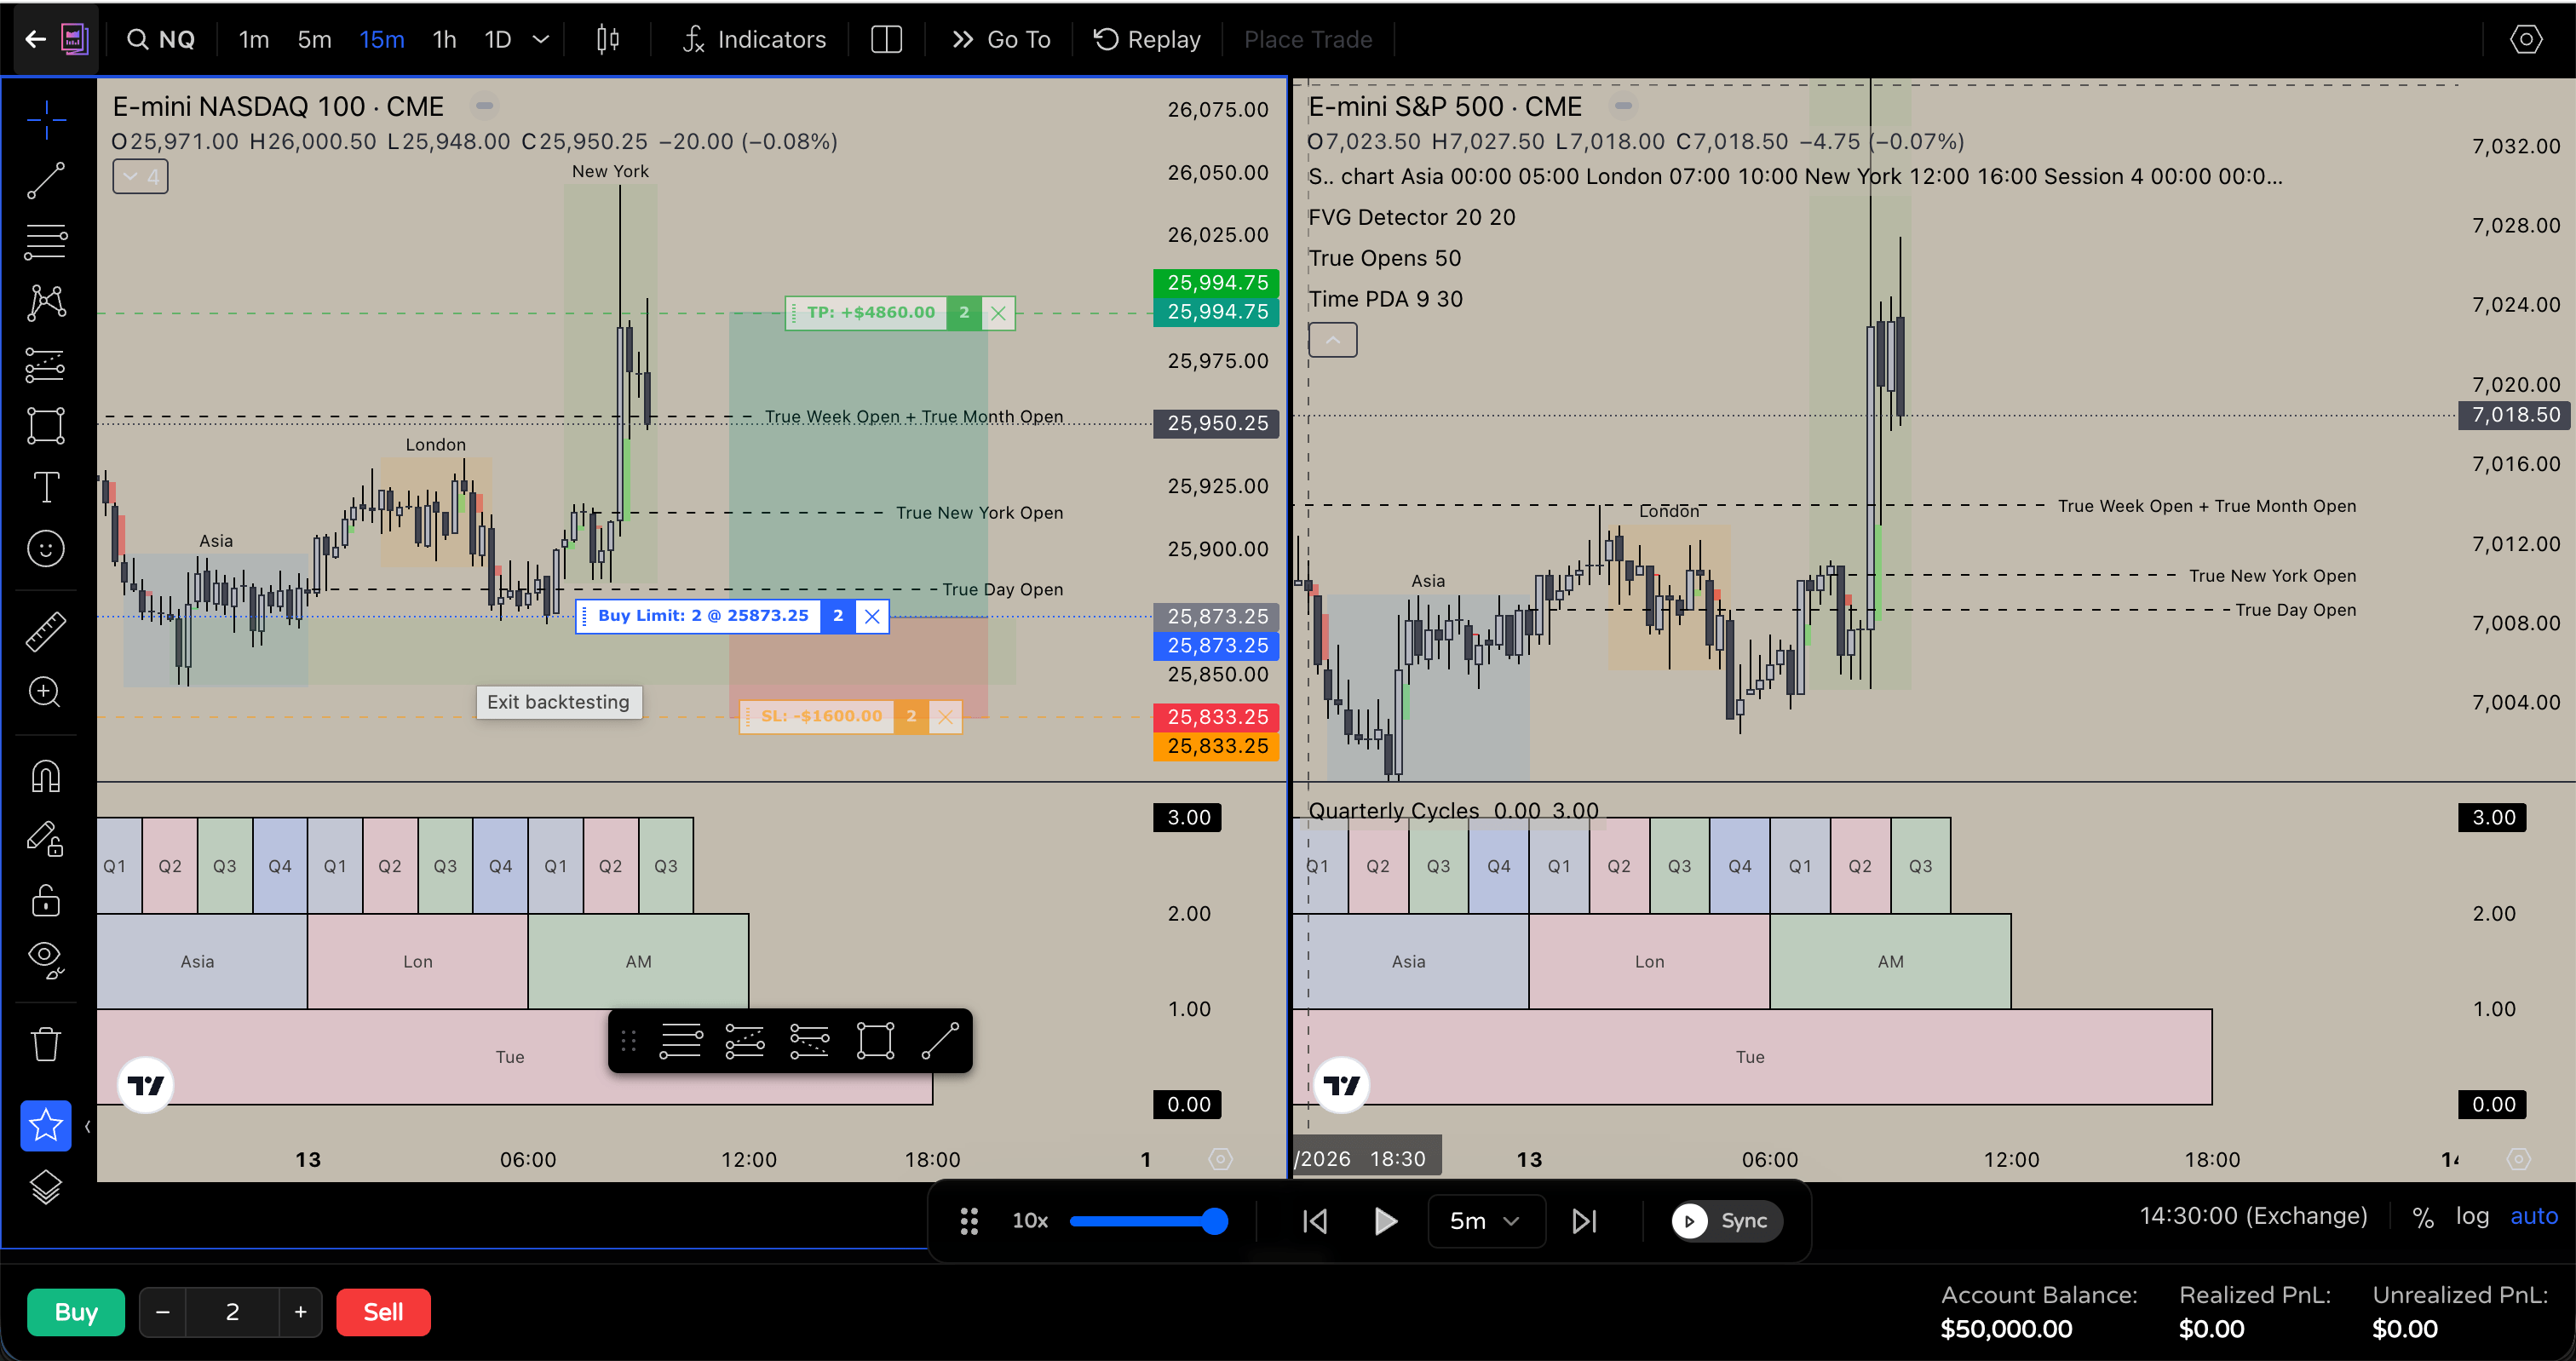
Task: Cancel the Buy Limit order with X
Action: (872, 616)
